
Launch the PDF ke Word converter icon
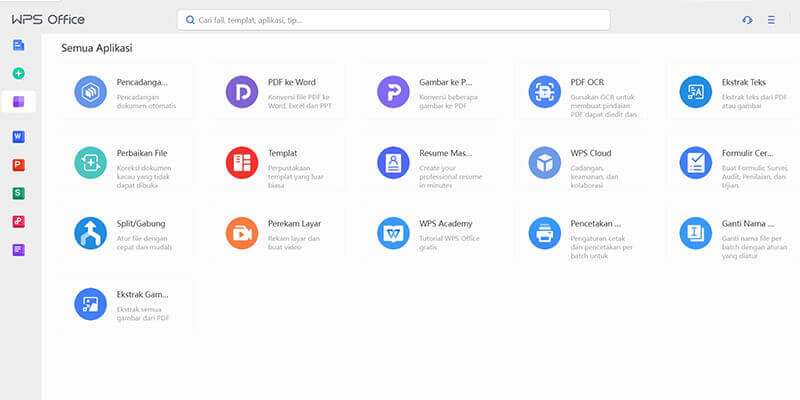click(242, 92)
